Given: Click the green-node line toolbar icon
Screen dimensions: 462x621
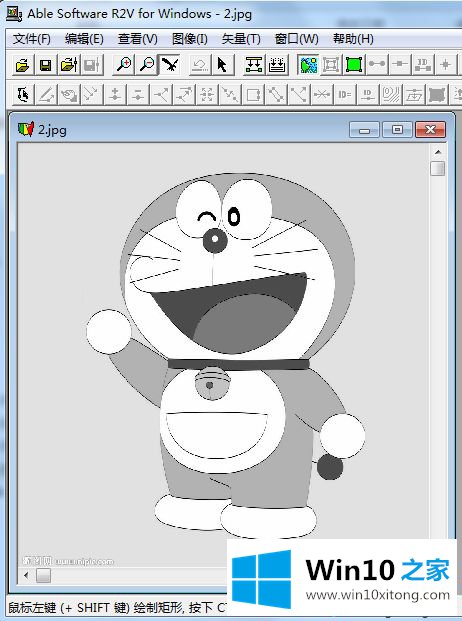Looking at the screenshot, I should (254, 65).
